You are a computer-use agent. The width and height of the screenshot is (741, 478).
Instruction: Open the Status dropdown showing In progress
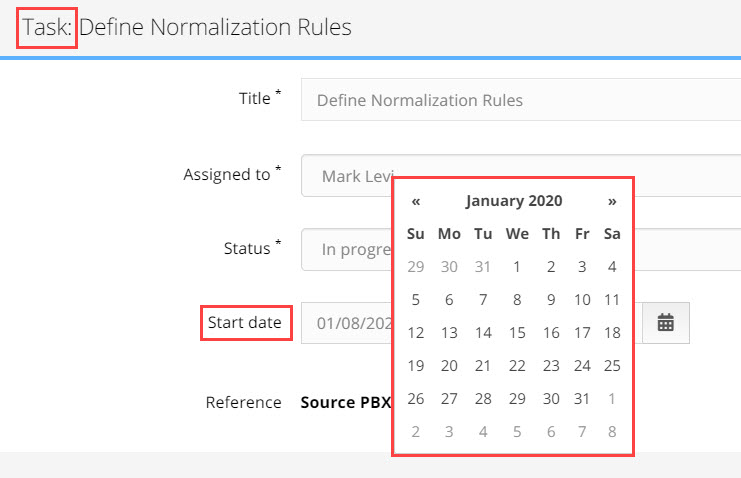point(521,250)
